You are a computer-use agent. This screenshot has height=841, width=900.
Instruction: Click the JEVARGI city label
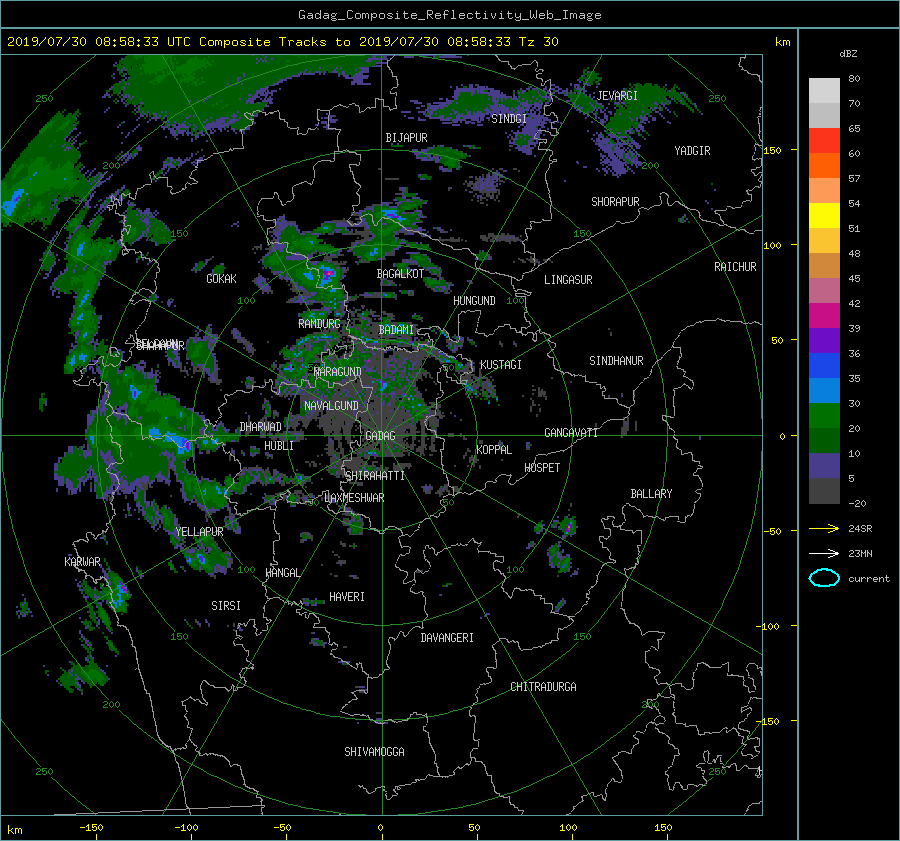(617, 96)
